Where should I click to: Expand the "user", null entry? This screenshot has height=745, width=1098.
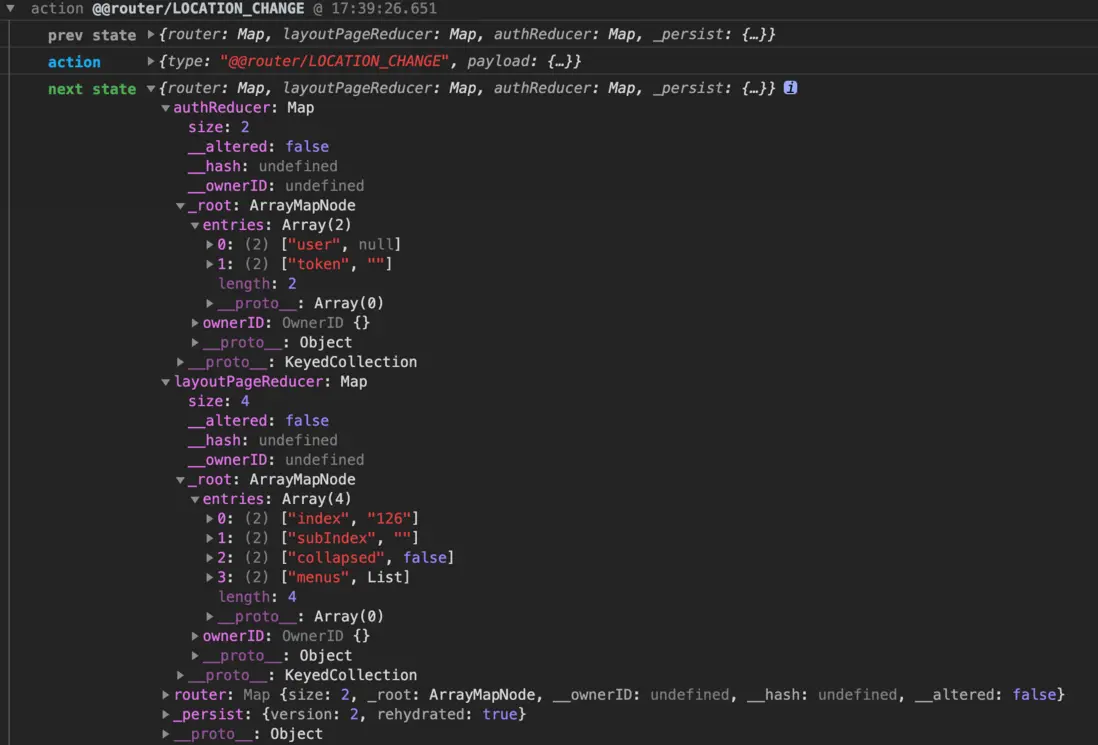tap(209, 244)
